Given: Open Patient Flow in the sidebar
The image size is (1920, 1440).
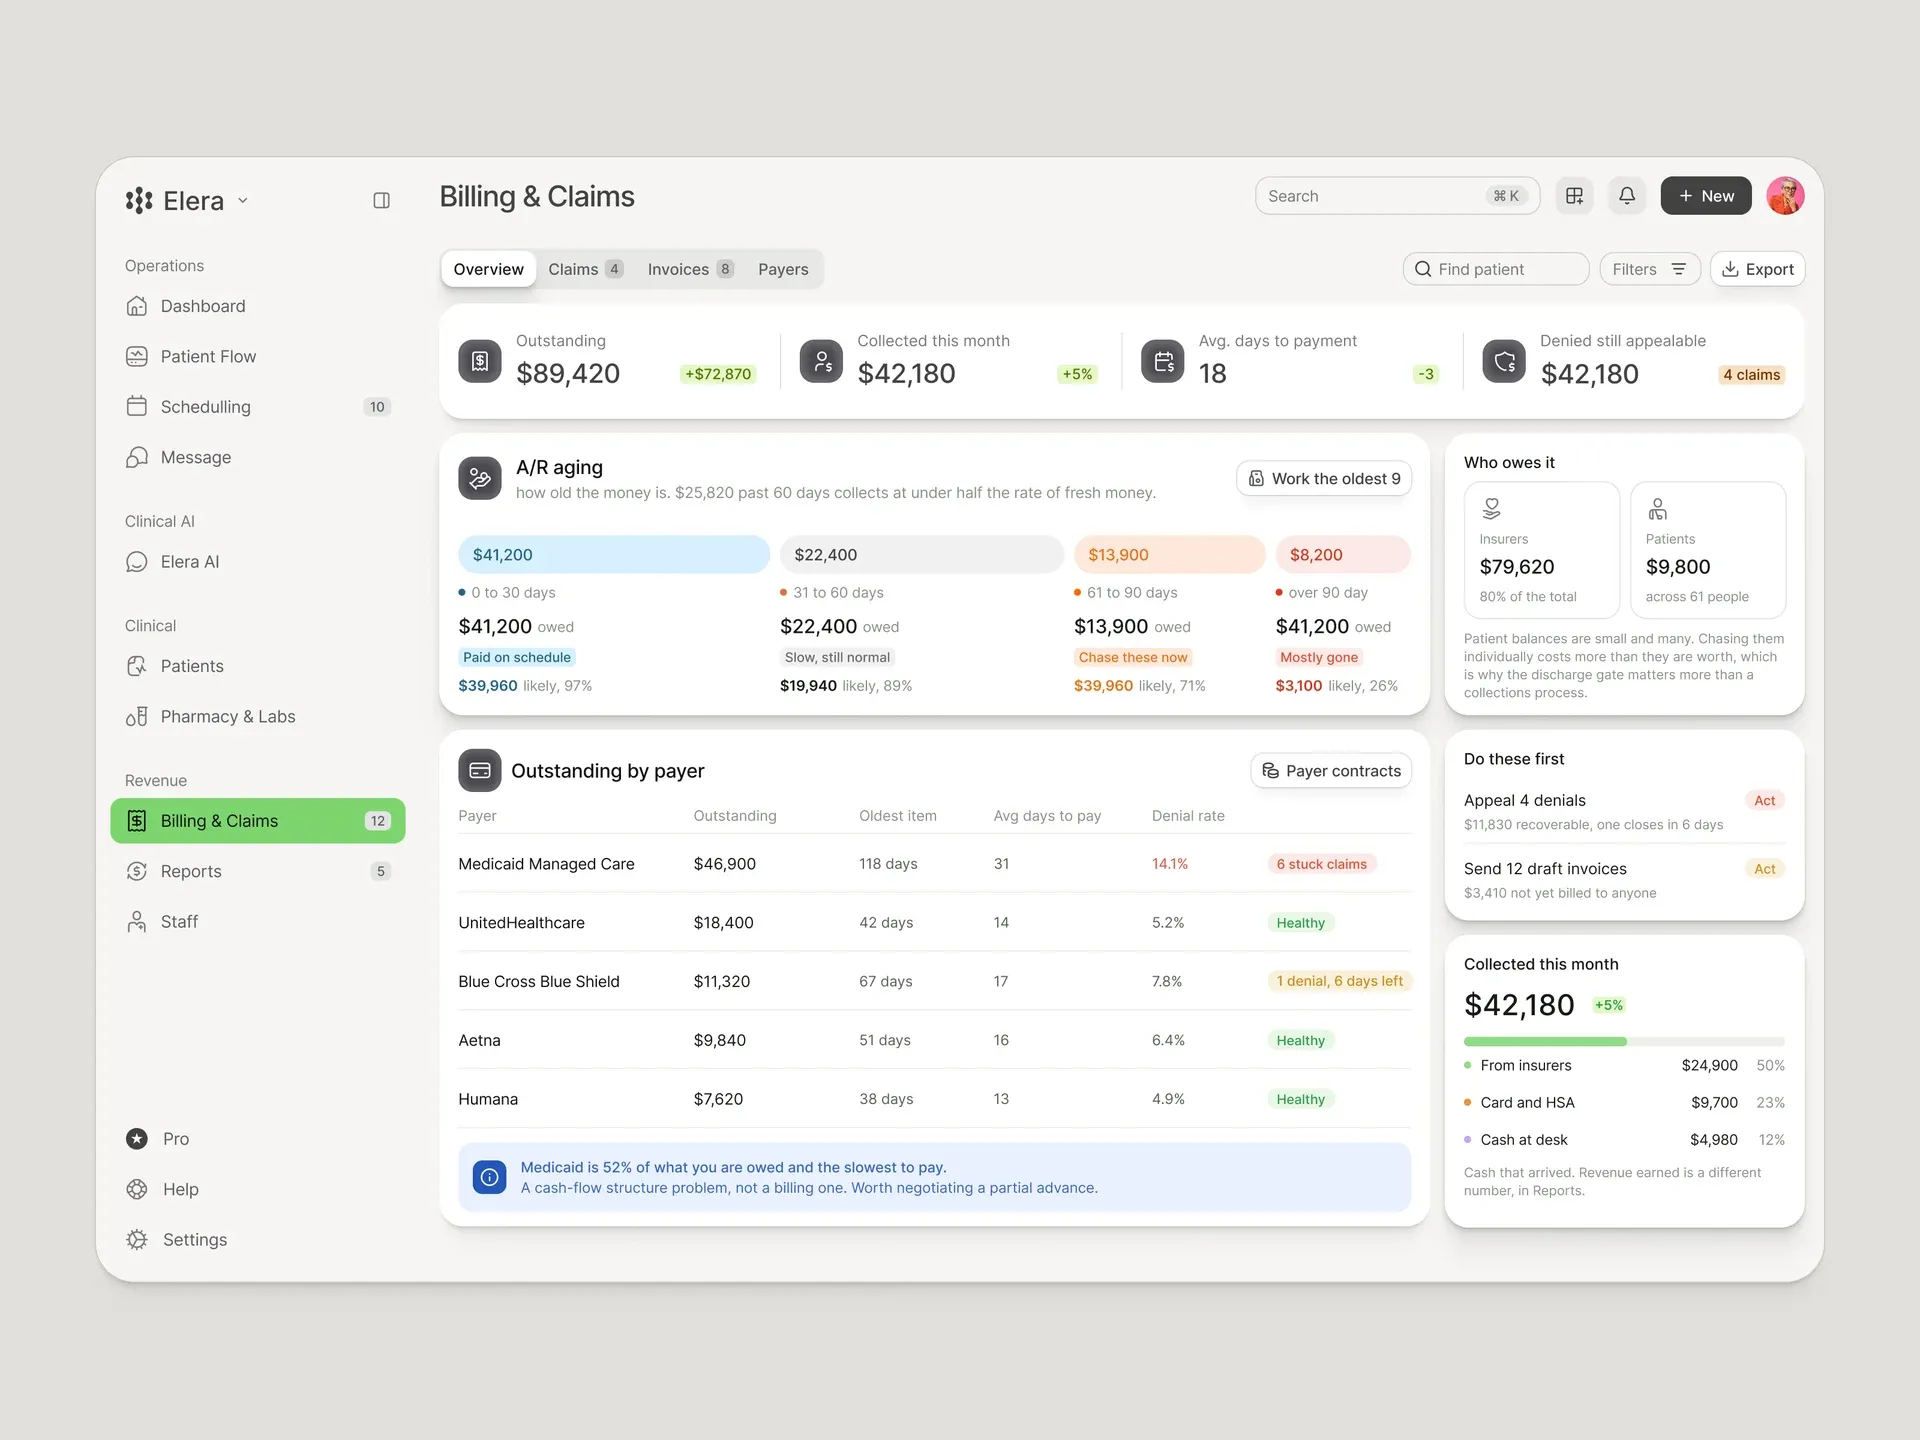Looking at the screenshot, I should [x=258, y=356].
